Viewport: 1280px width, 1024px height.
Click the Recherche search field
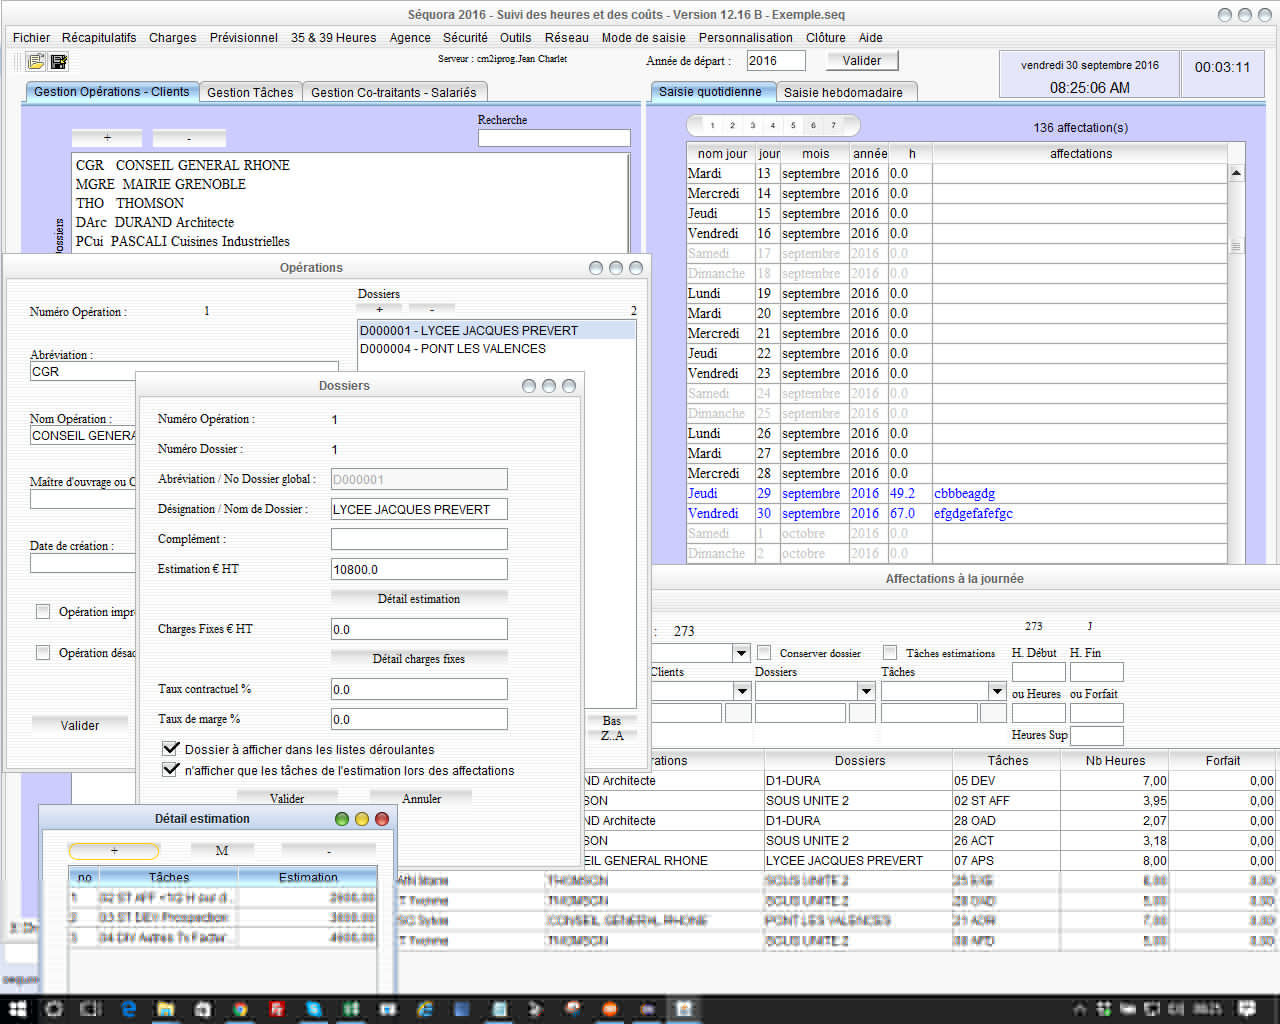[554, 139]
